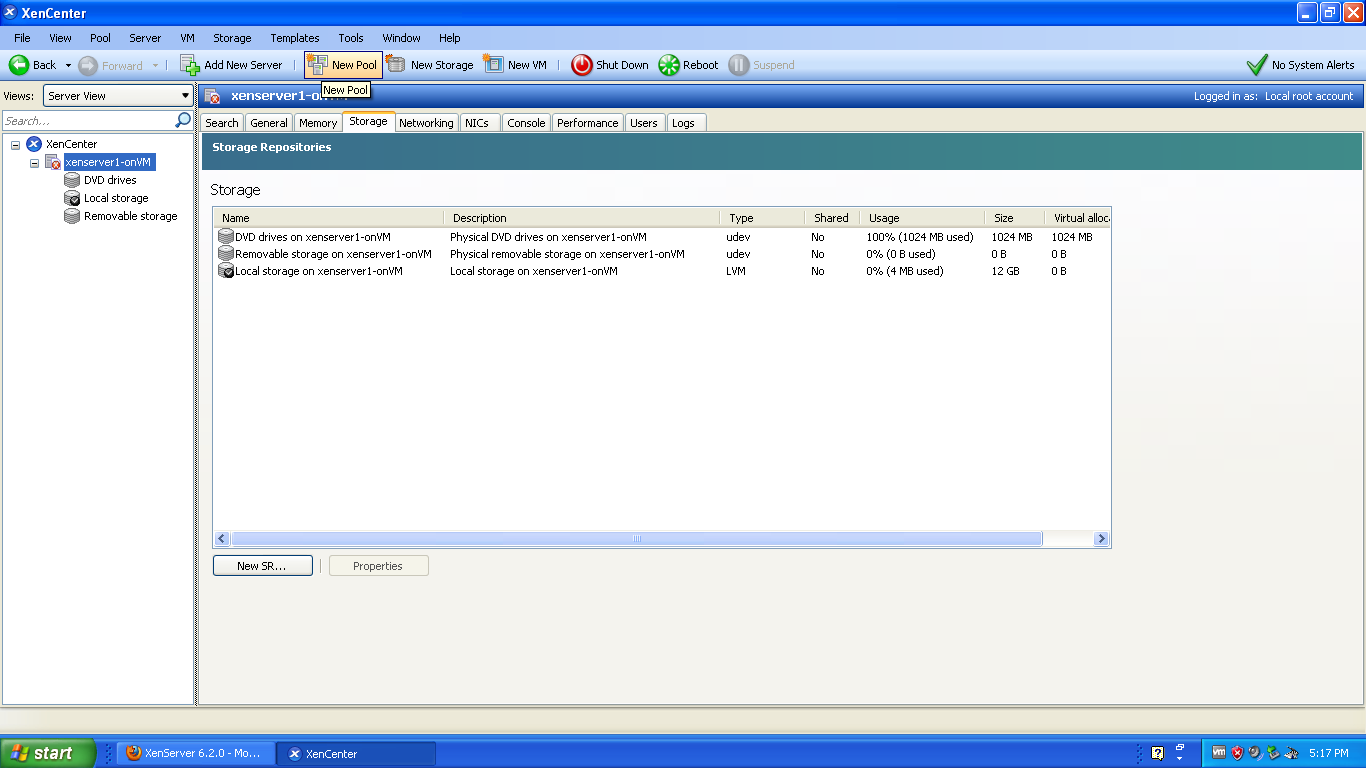Click the Shut Down icon
The width and height of the screenshot is (1366, 768).
[x=581, y=64]
